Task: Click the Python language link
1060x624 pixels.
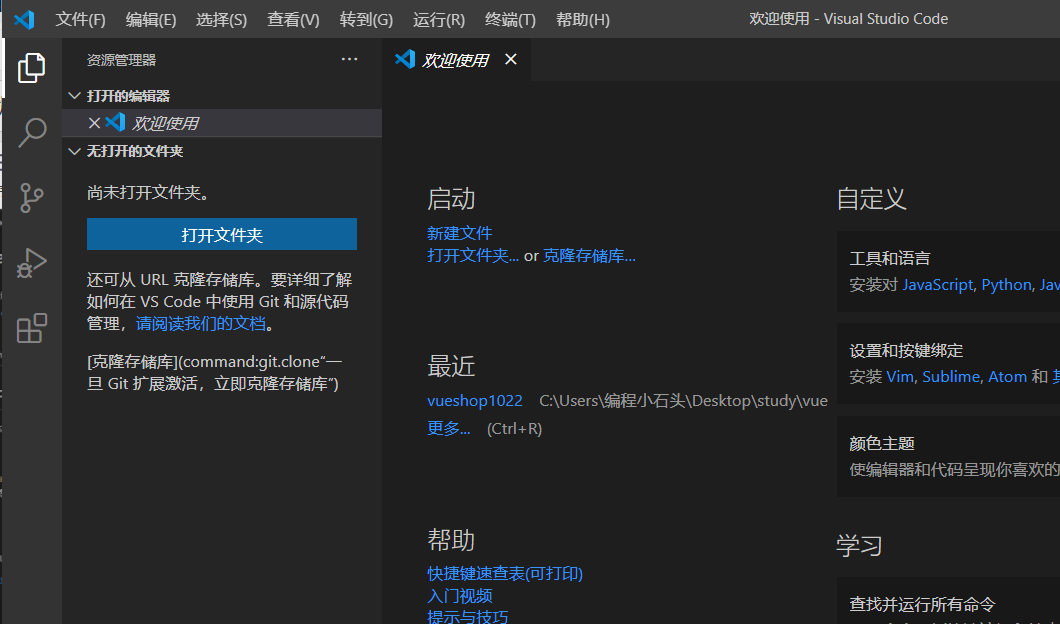Action: pos(1007,285)
